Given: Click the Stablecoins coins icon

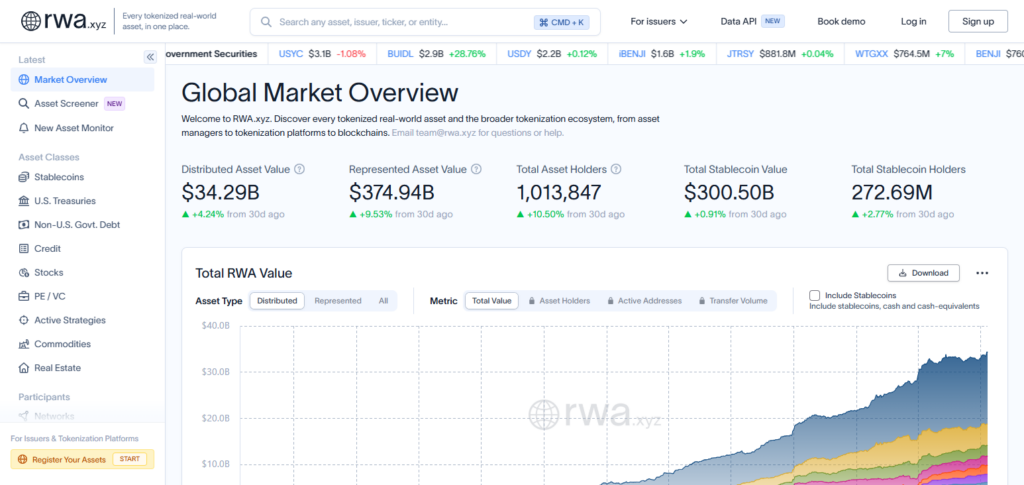Looking at the screenshot, I should (24, 177).
